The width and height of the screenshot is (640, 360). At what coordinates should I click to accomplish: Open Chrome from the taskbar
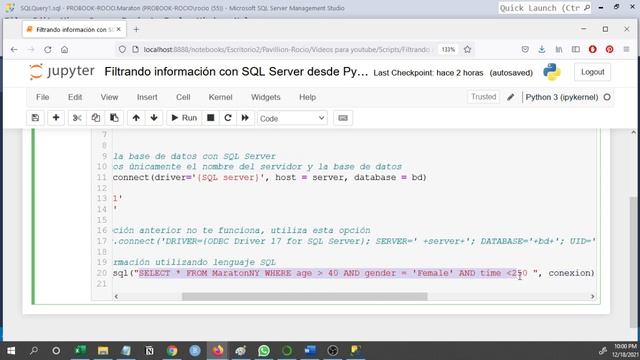coord(172,350)
